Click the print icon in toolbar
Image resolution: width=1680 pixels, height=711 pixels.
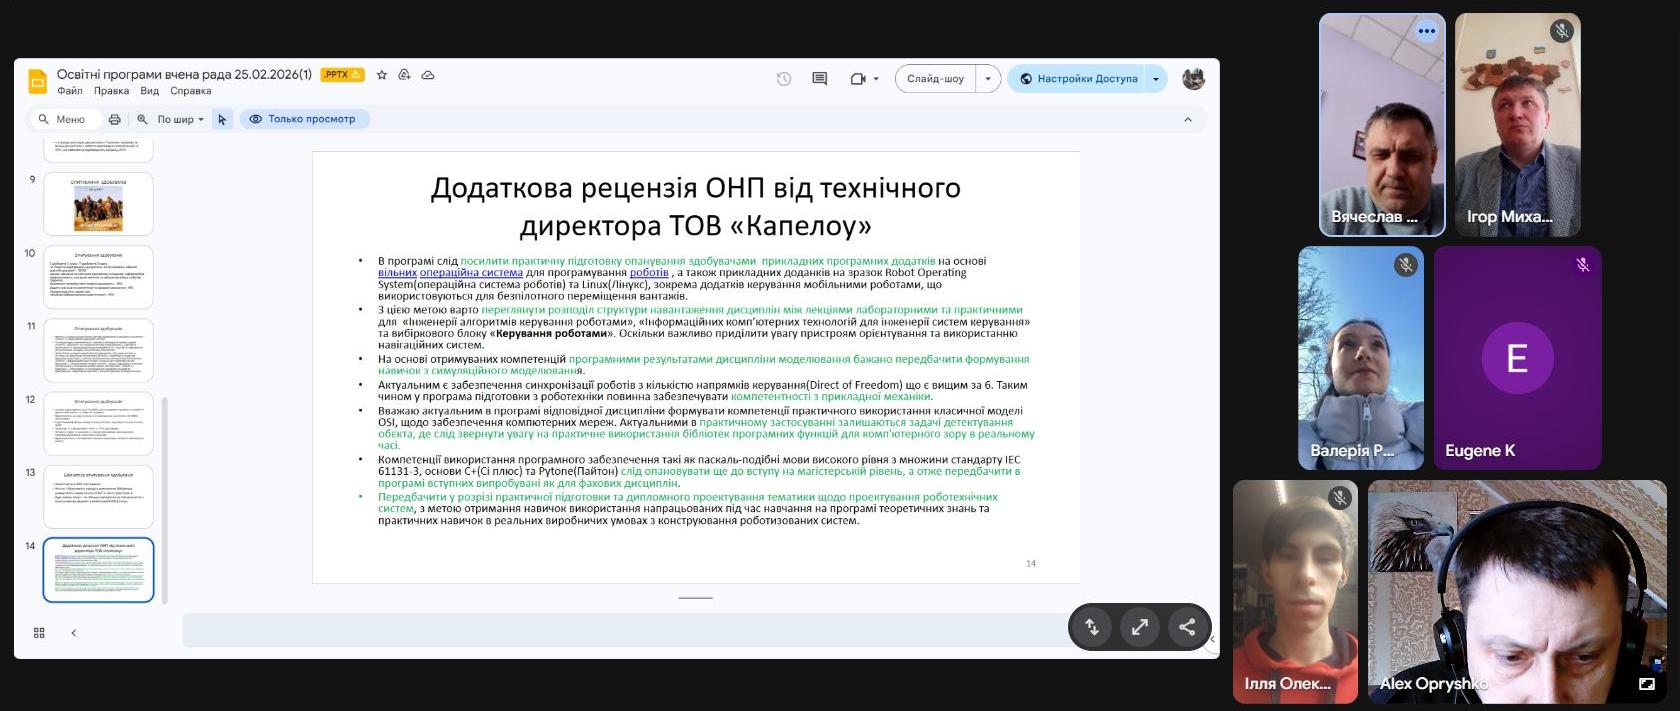(114, 119)
